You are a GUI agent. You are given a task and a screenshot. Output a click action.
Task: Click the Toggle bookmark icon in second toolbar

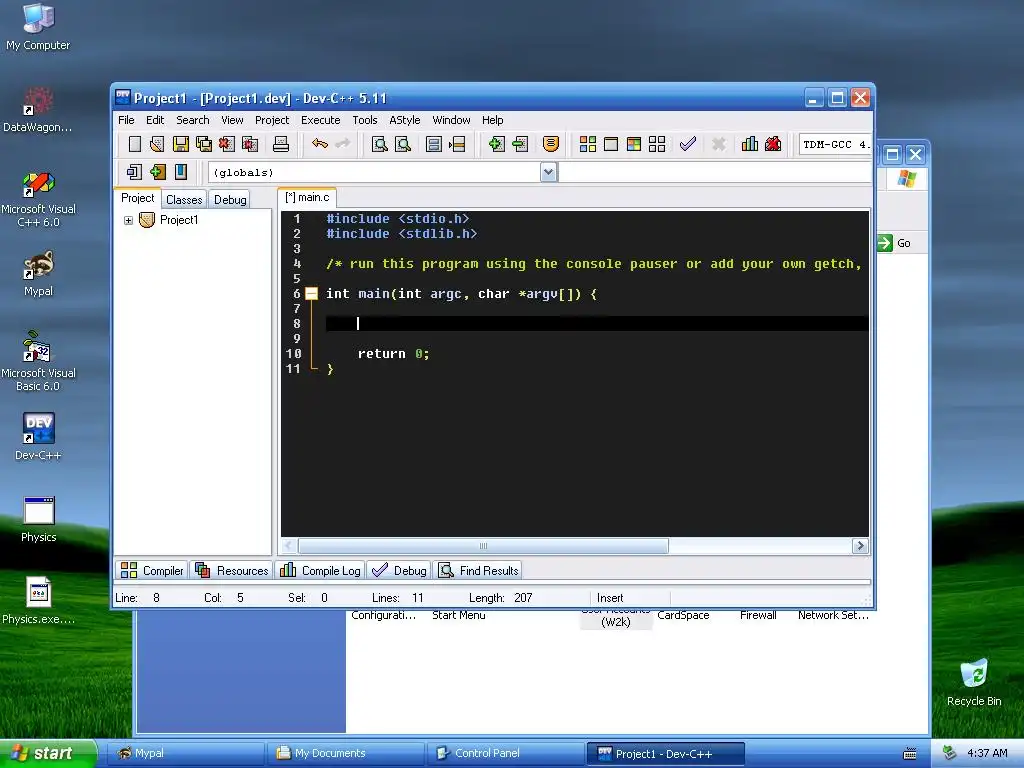(157, 172)
